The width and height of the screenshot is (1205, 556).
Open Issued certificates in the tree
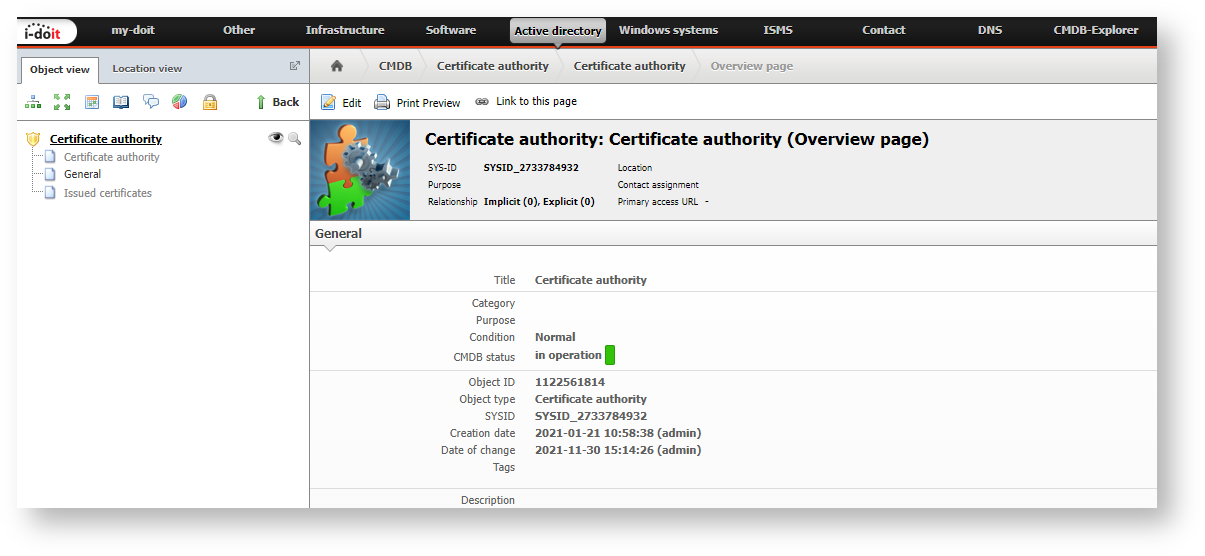[x=108, y=193]
